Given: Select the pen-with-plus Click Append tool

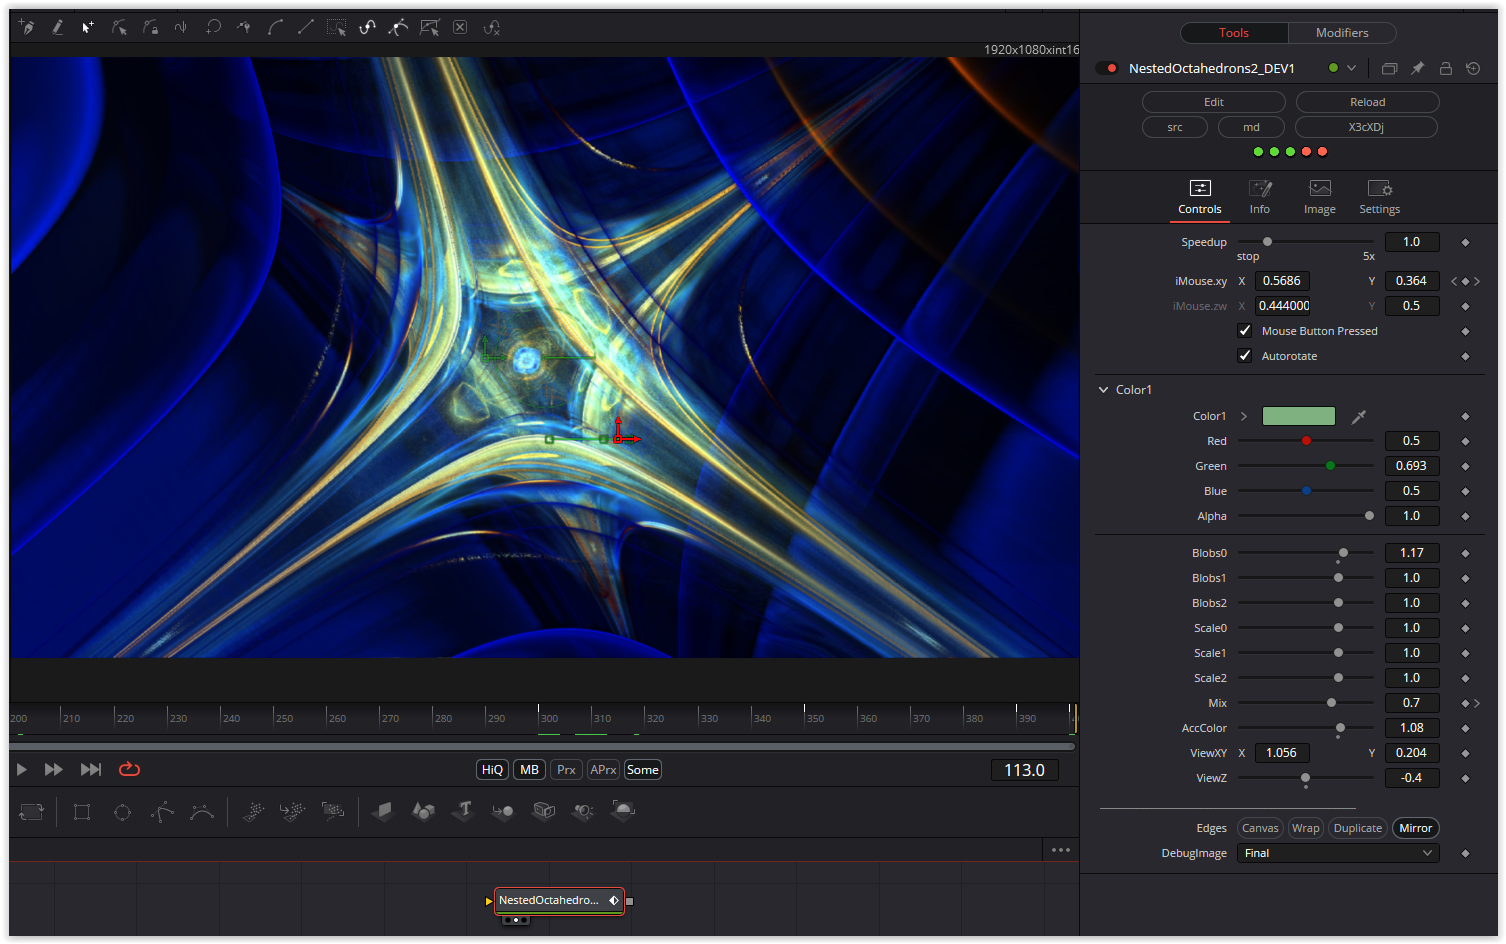Looking at the screenshot, I should [27, 27].
